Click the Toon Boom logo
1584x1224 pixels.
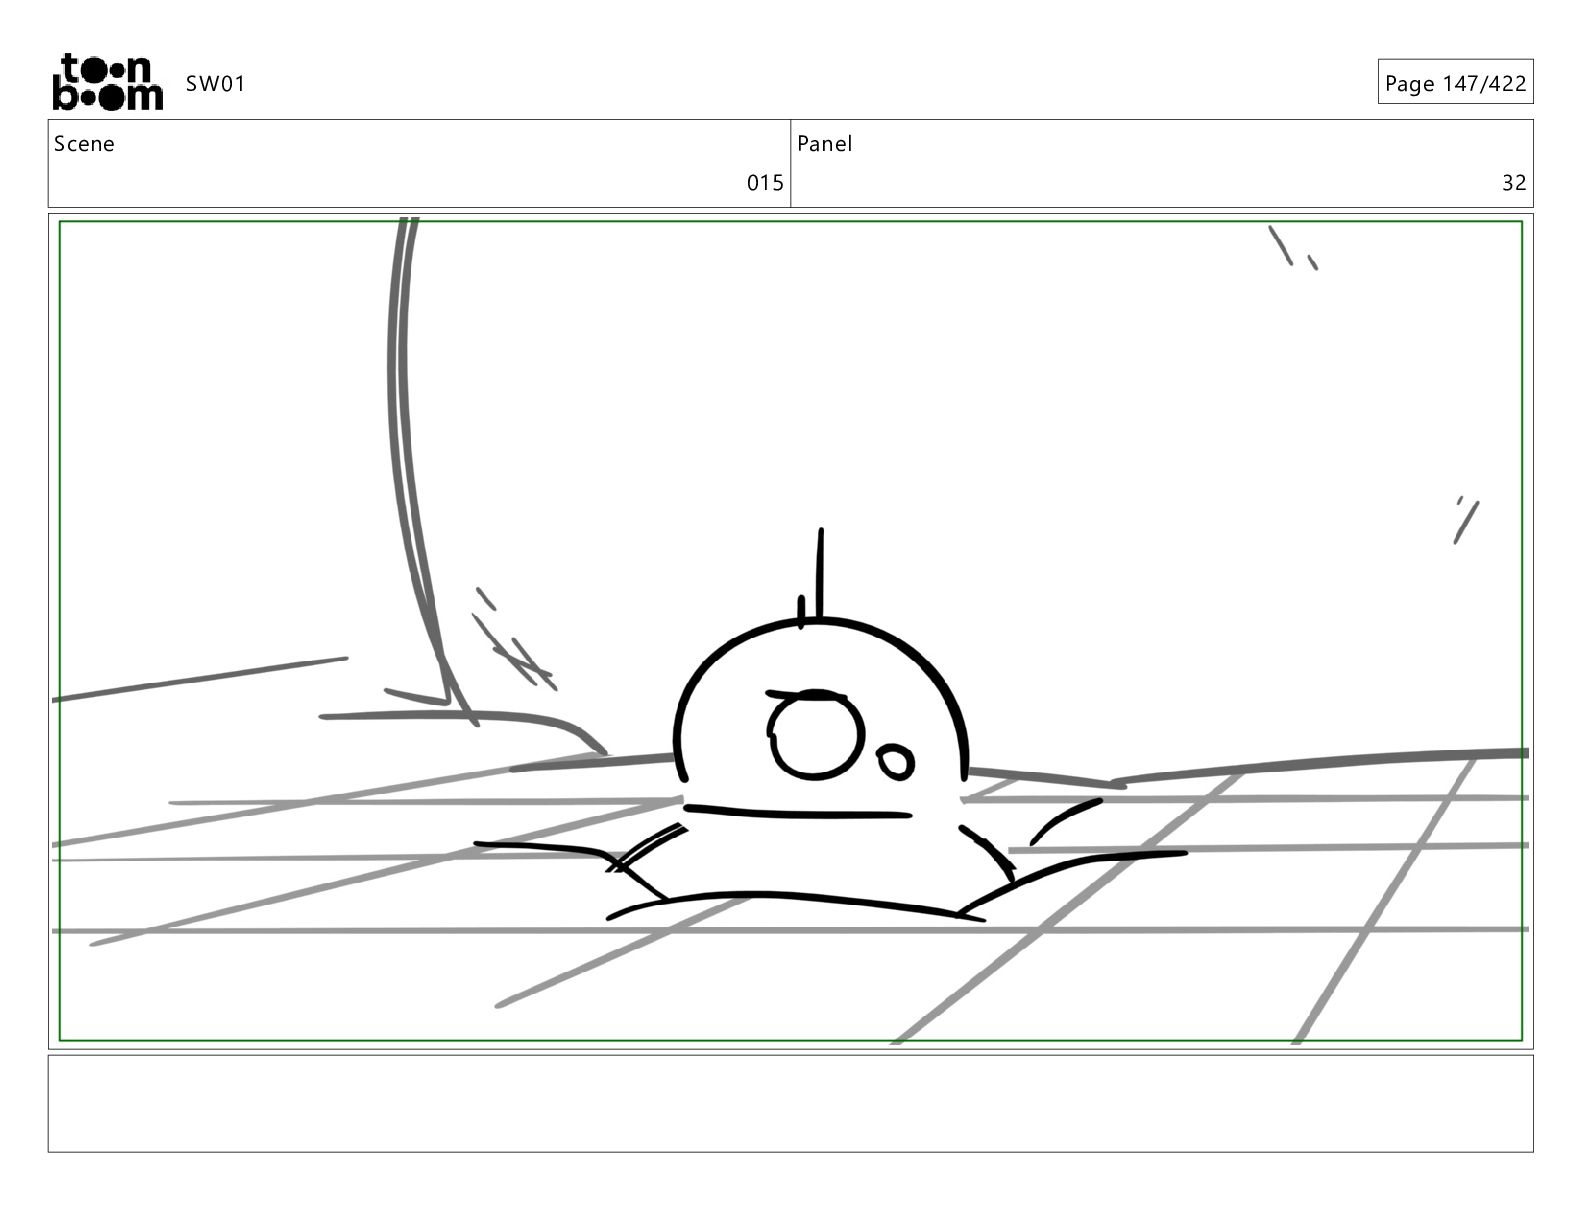[x=107, y=82]
